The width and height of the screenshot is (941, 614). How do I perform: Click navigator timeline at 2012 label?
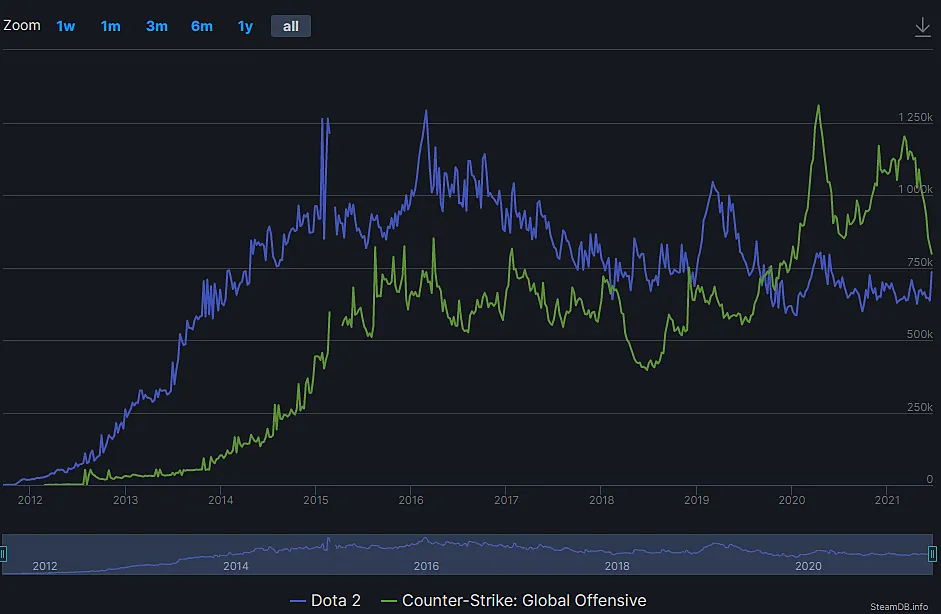(x=45, y=566)
